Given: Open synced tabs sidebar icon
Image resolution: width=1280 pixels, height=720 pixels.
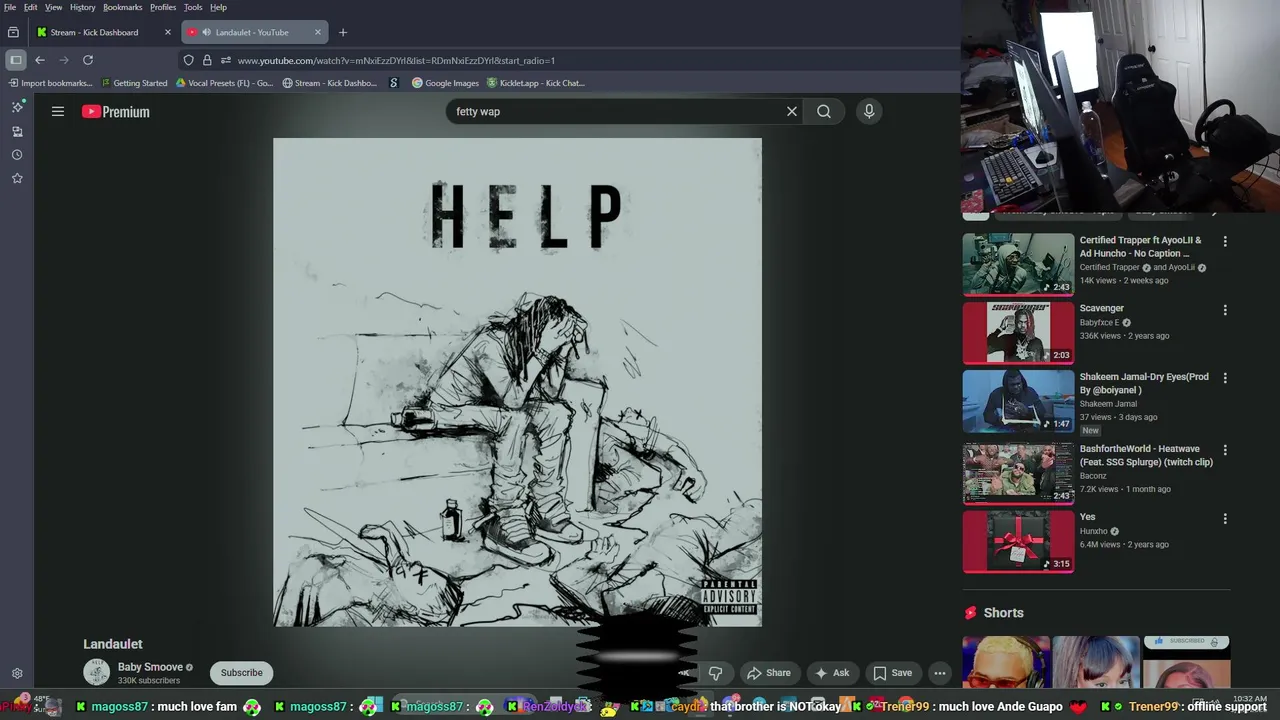Looking at the screenshot, I should [17, 131].
